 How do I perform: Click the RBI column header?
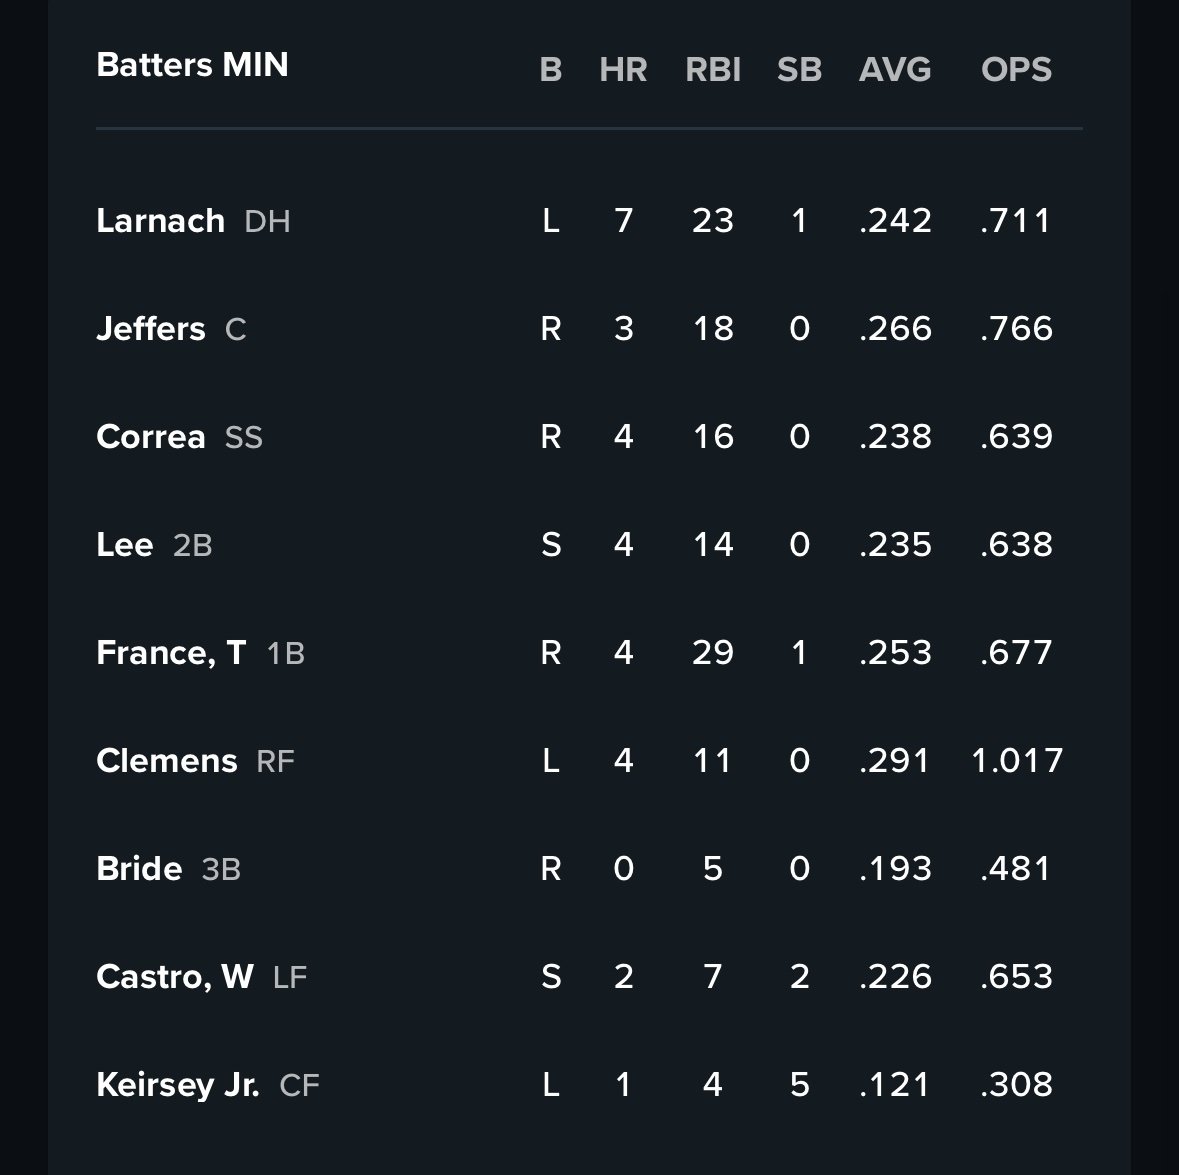[x=713, y=69]
